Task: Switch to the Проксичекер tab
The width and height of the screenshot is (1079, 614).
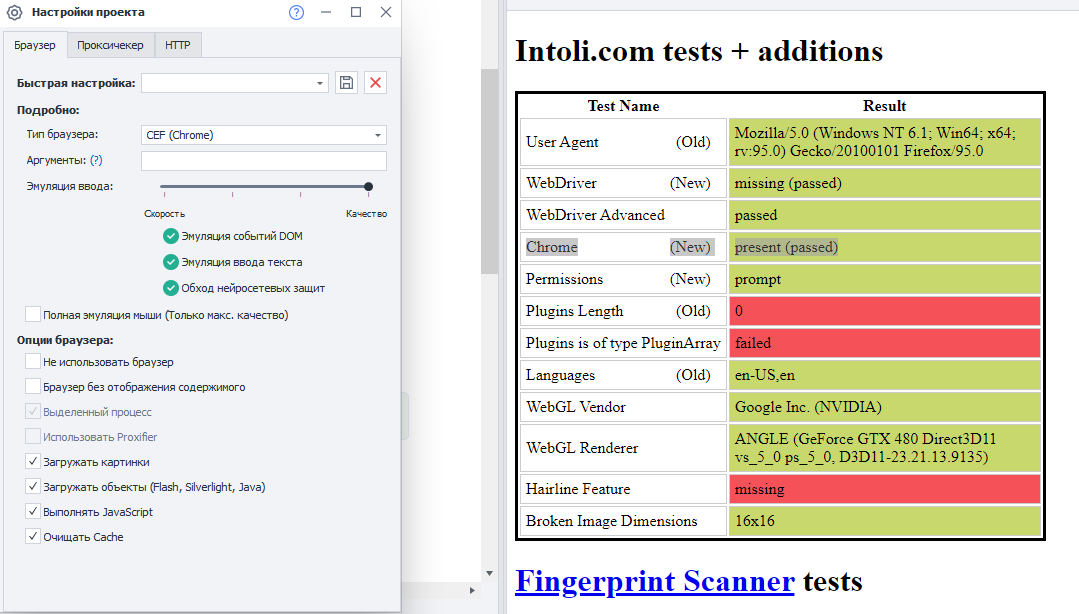Action: pyautogui.click(x=110, y=45)
